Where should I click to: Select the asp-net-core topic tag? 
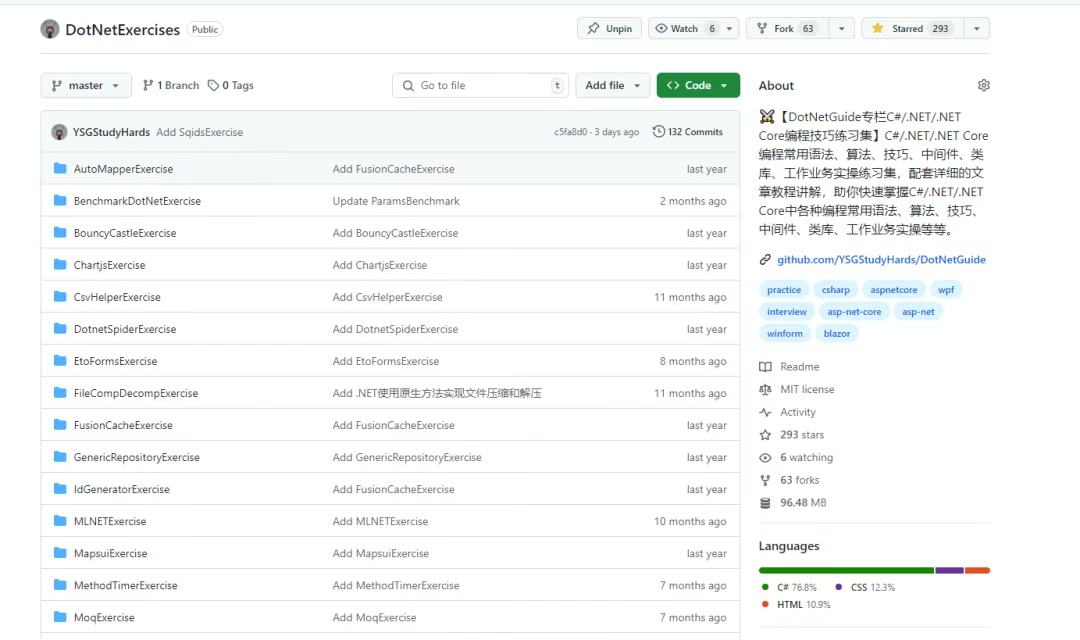point(854,312)
